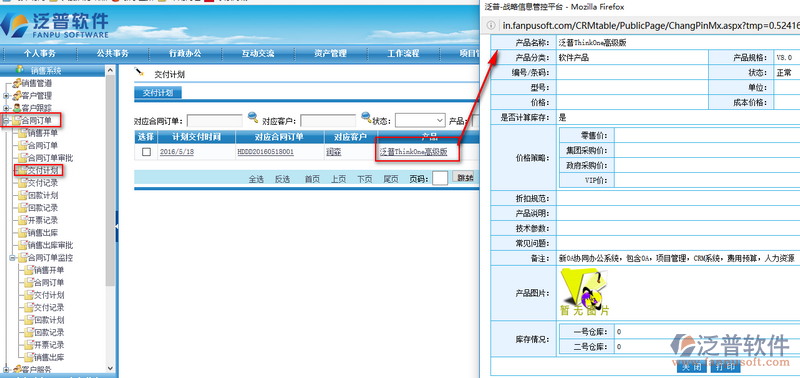This screenshot has width=800, height=378.
Task: Click the 跳转 page jump button
Action: pos(463,178)
